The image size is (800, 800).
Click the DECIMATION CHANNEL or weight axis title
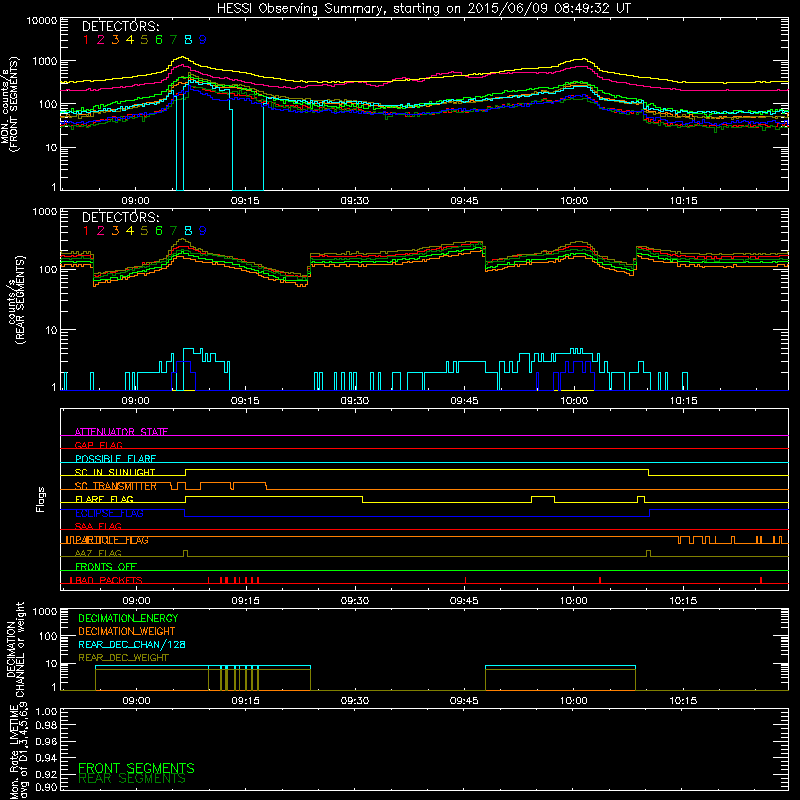[x=15, y=649]
